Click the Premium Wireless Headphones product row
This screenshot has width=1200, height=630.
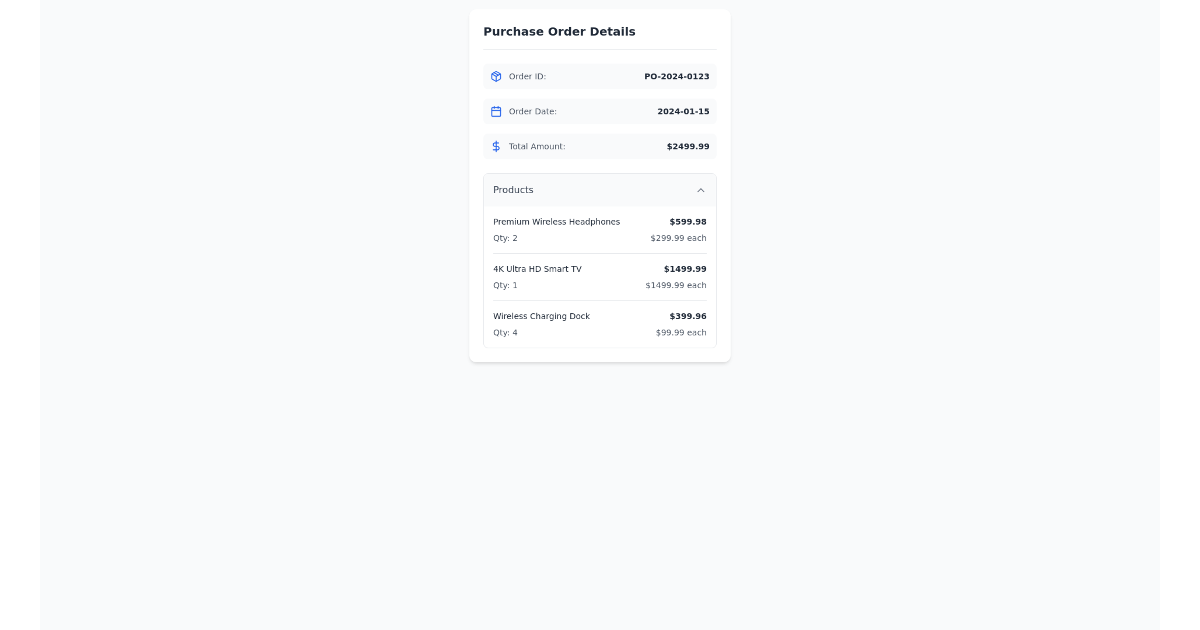[600, 229]
